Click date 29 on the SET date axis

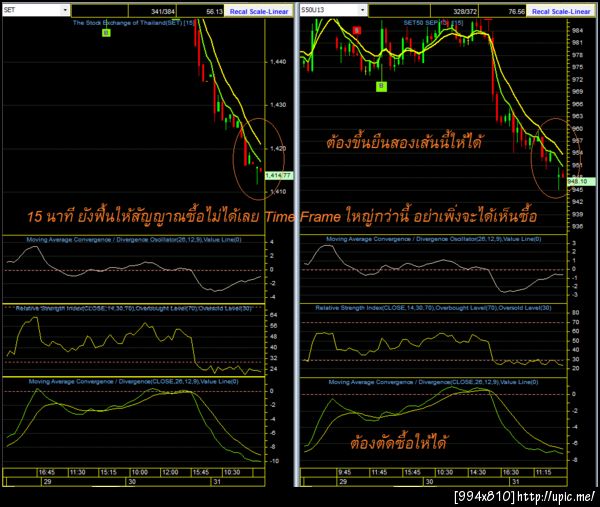47,481
